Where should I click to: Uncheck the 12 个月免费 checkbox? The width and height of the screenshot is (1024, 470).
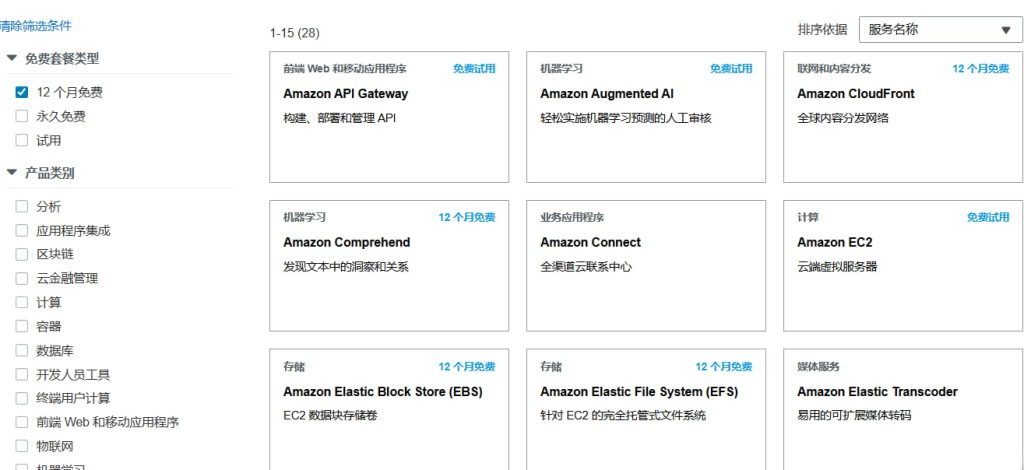tap(22, 92)
